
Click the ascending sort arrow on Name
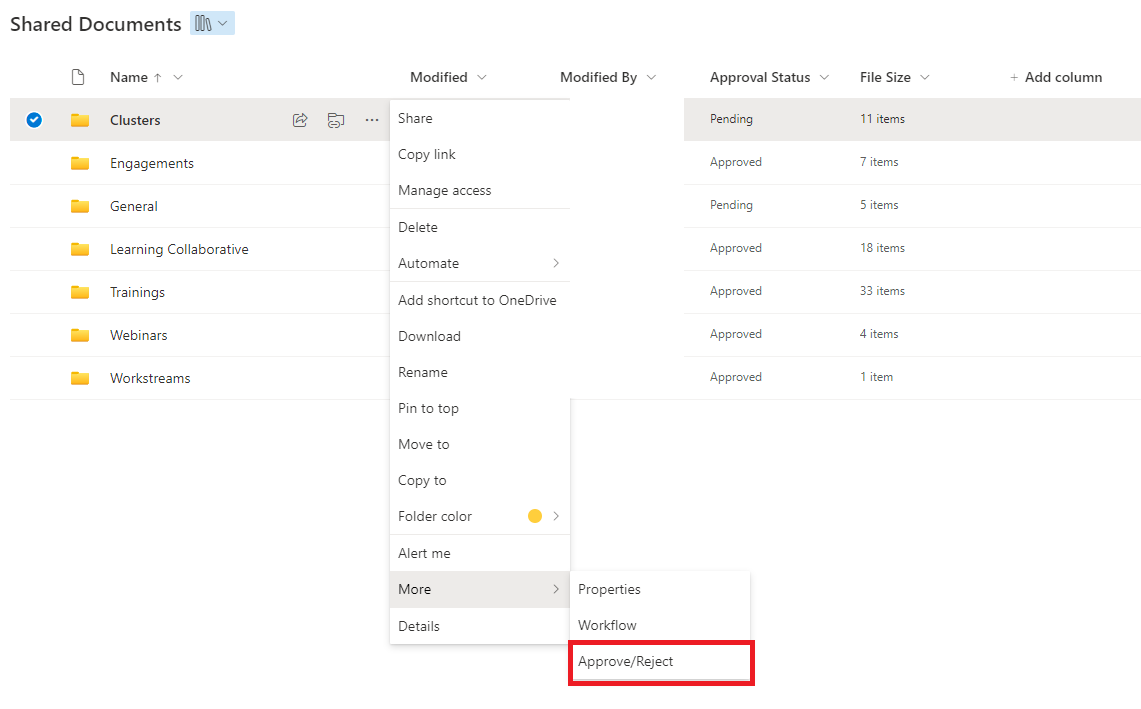[159, 76]
